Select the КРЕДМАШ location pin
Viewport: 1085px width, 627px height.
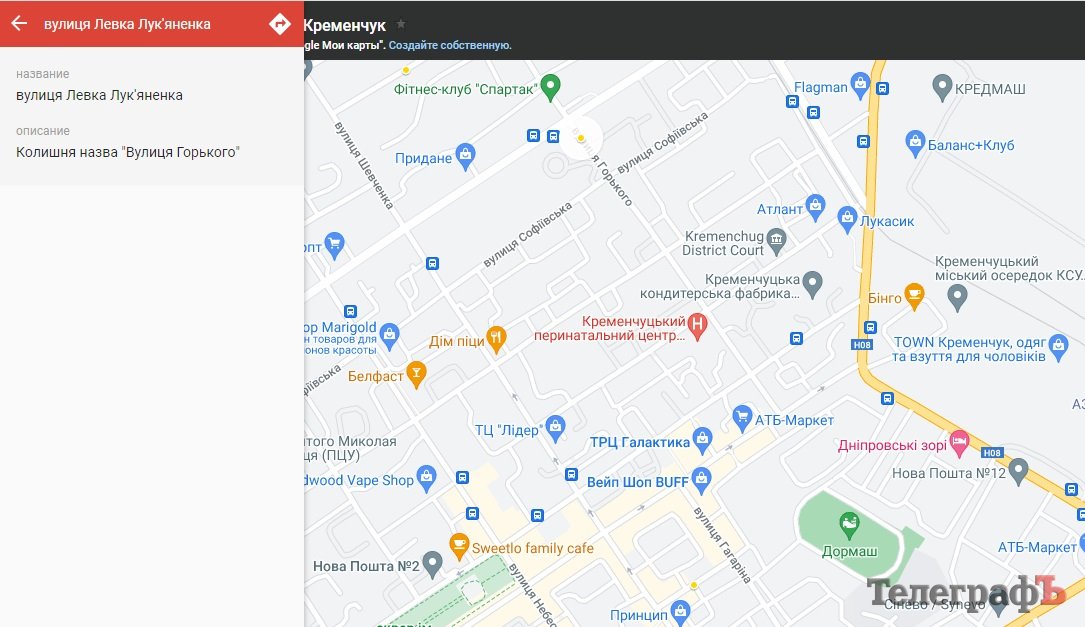(941, 87)
